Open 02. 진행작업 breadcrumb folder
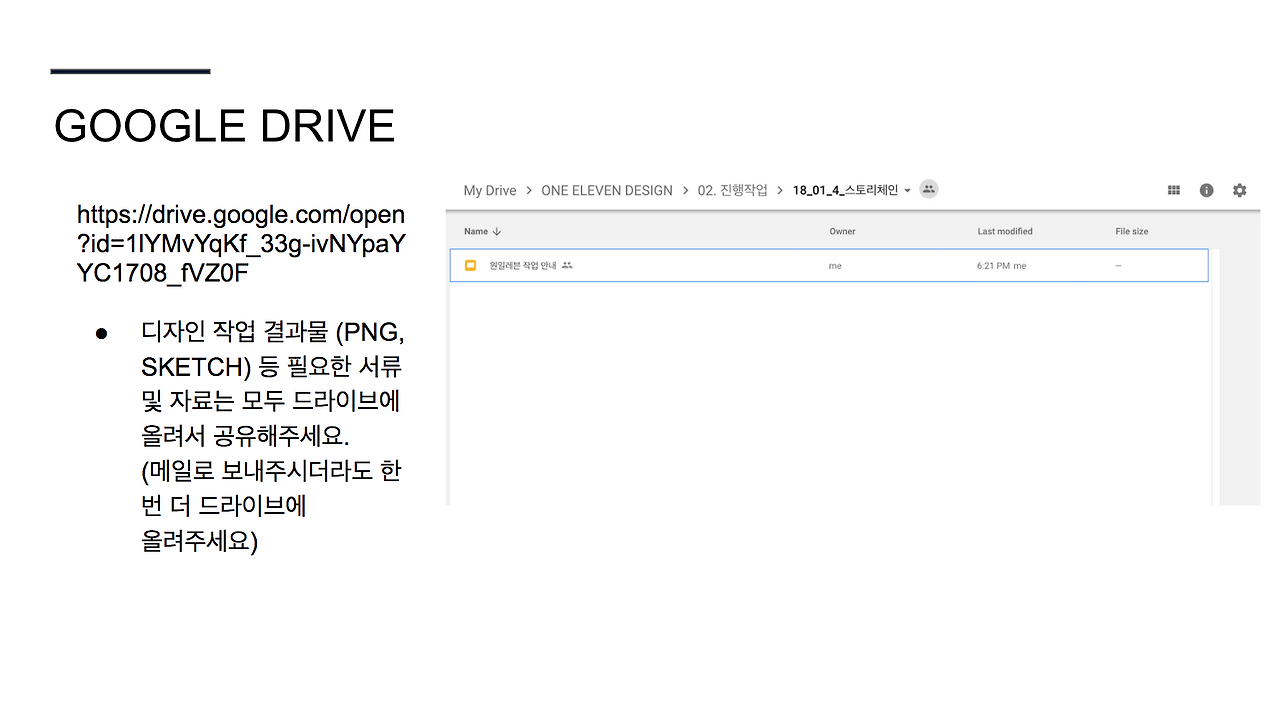 (732, 190)
